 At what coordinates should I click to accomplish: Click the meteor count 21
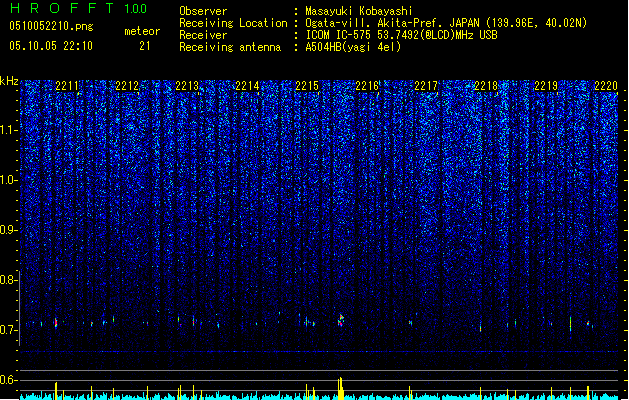(x=144, y=46)
